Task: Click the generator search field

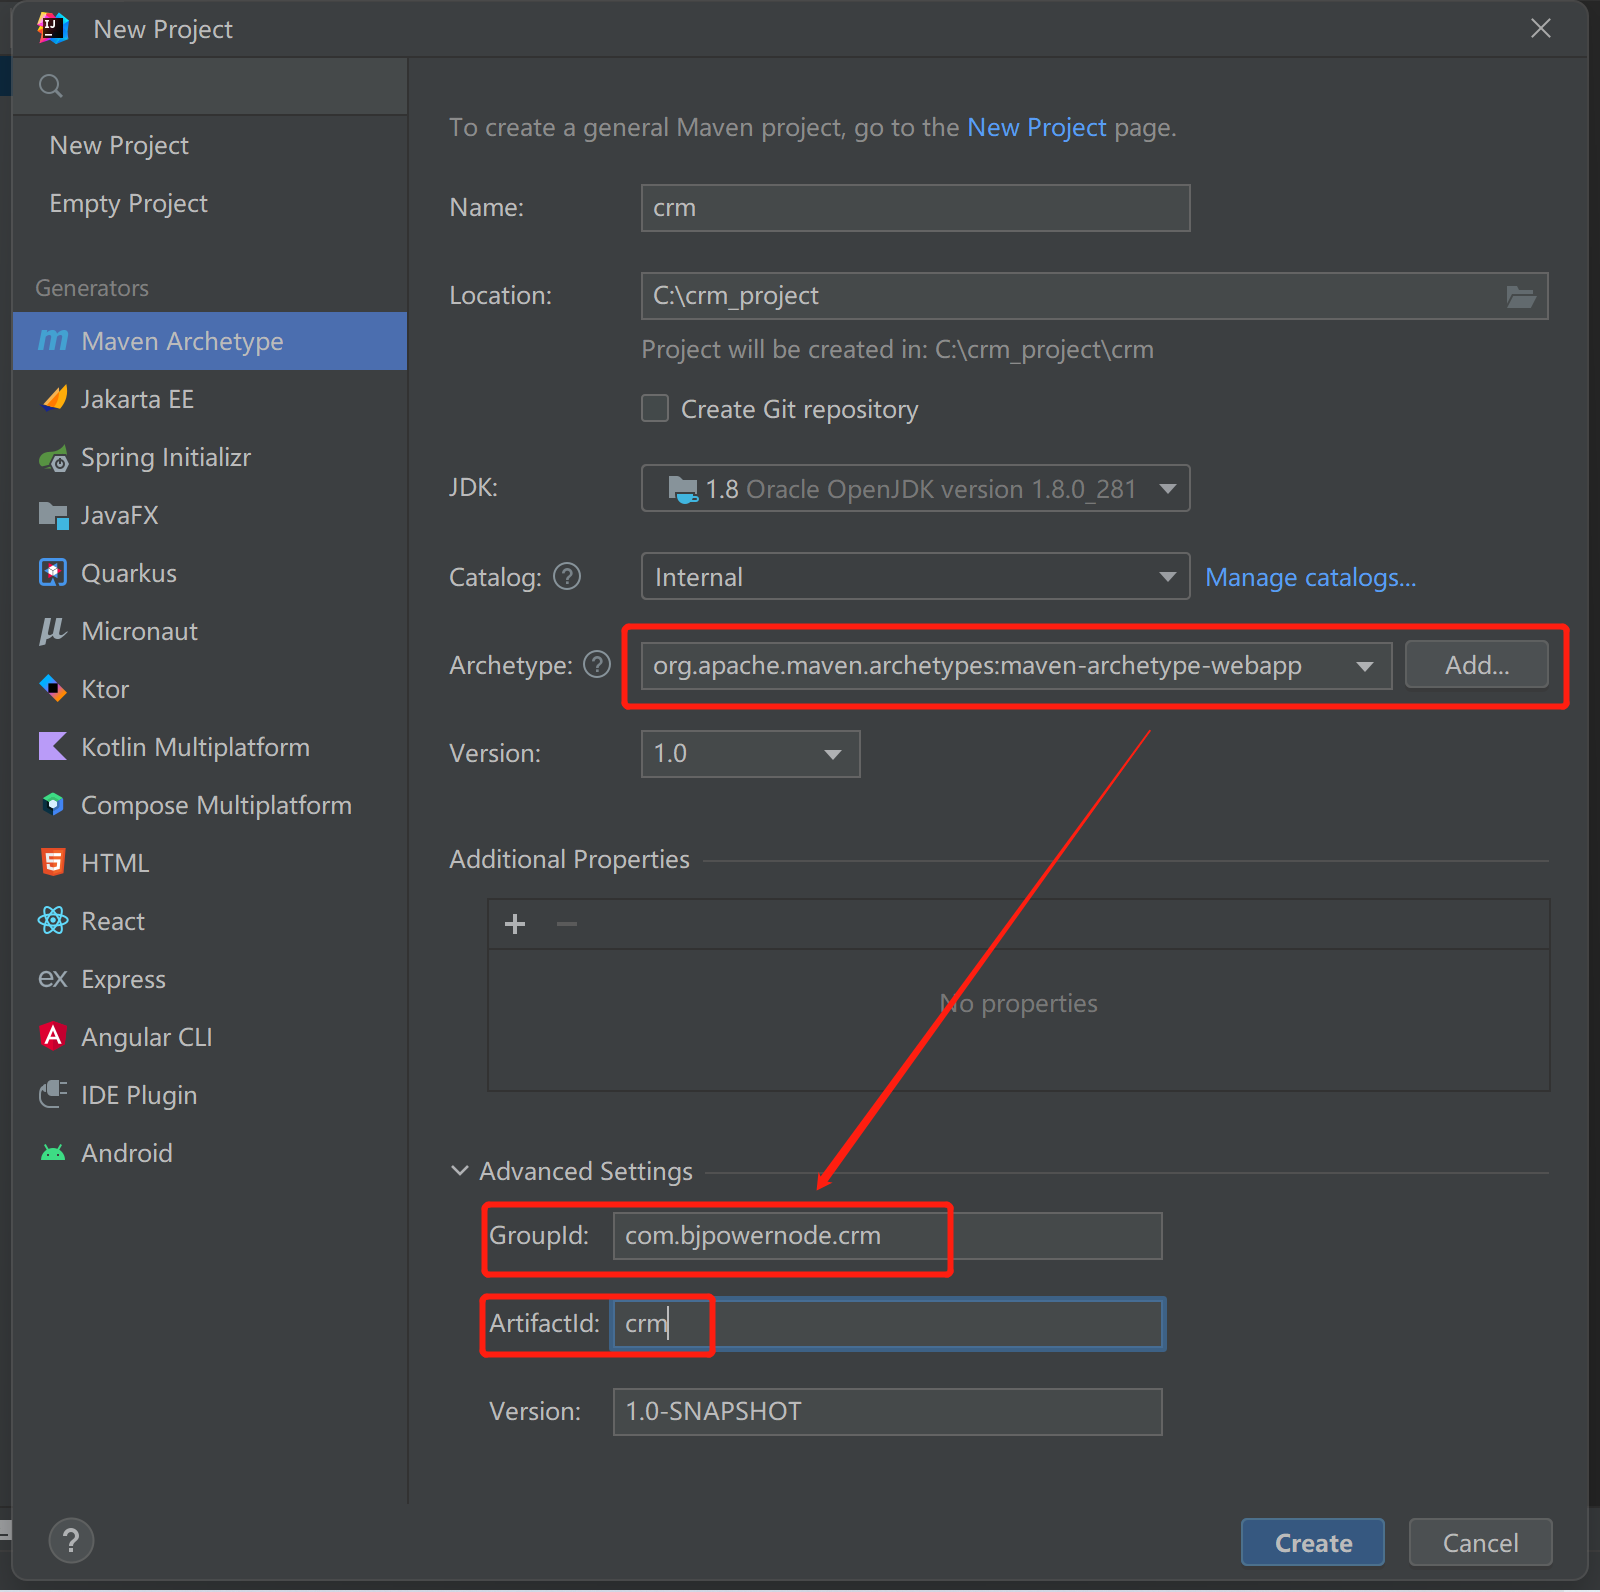Action: [x=210, y=86]
